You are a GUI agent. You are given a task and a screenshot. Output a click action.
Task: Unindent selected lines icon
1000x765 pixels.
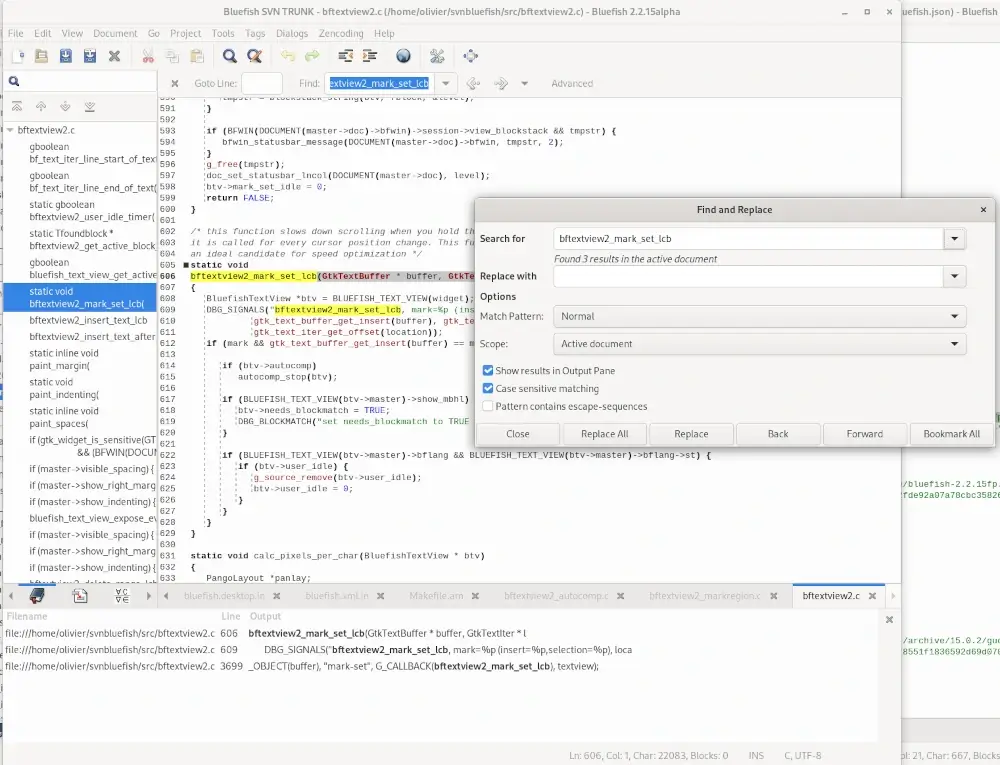345,56
